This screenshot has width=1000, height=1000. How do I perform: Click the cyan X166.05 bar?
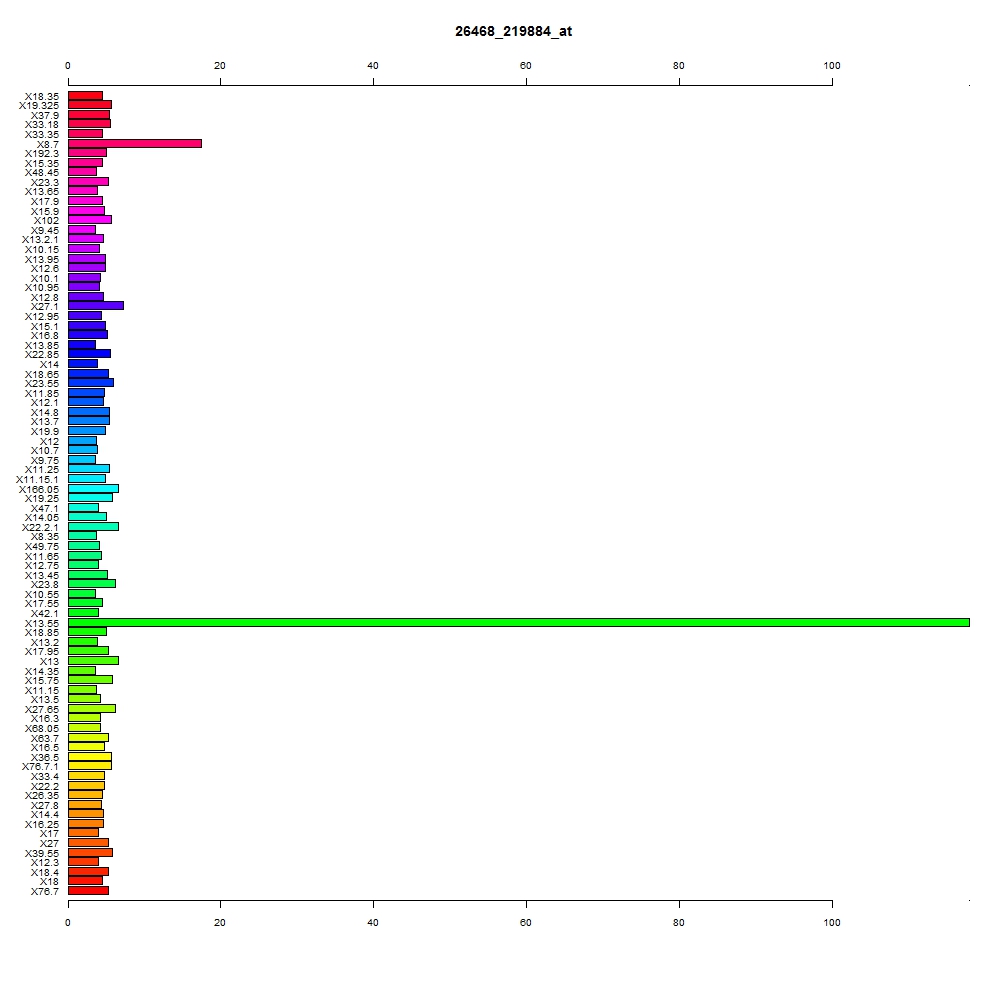(x=93, y=489)
